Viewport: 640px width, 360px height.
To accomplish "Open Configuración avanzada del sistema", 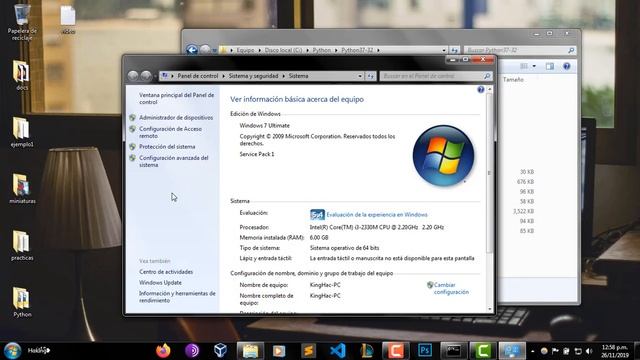I will (x=173, y=161).
